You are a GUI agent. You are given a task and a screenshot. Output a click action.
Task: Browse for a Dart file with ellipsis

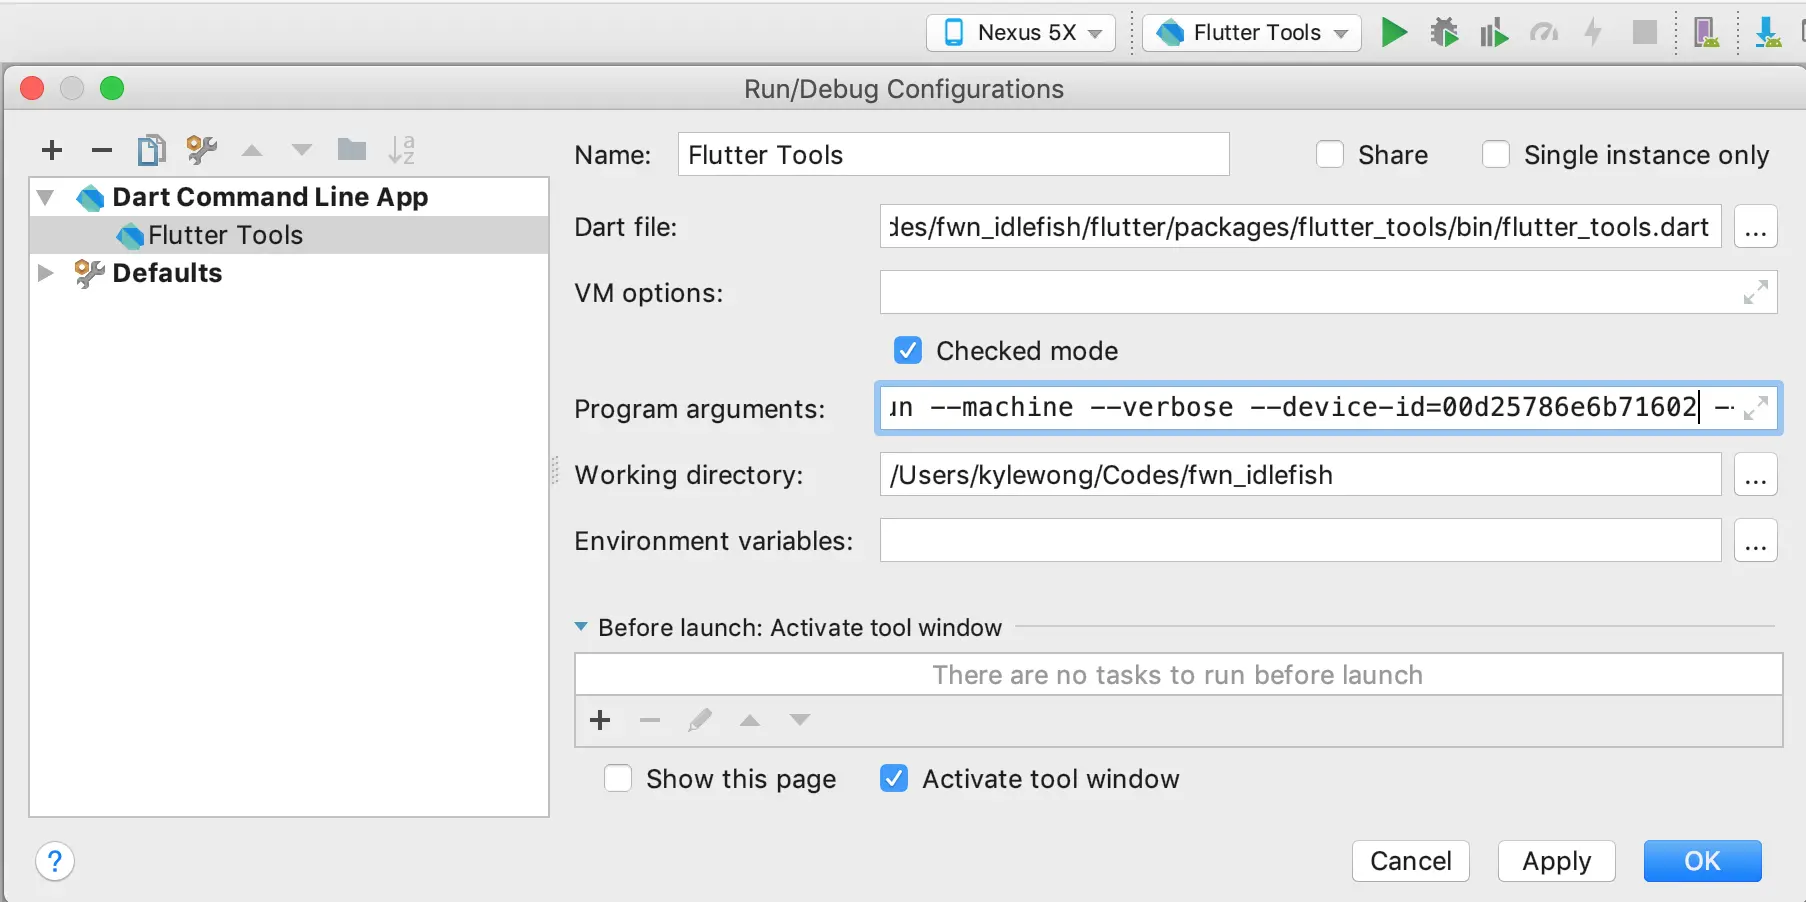coord(1756,227)
